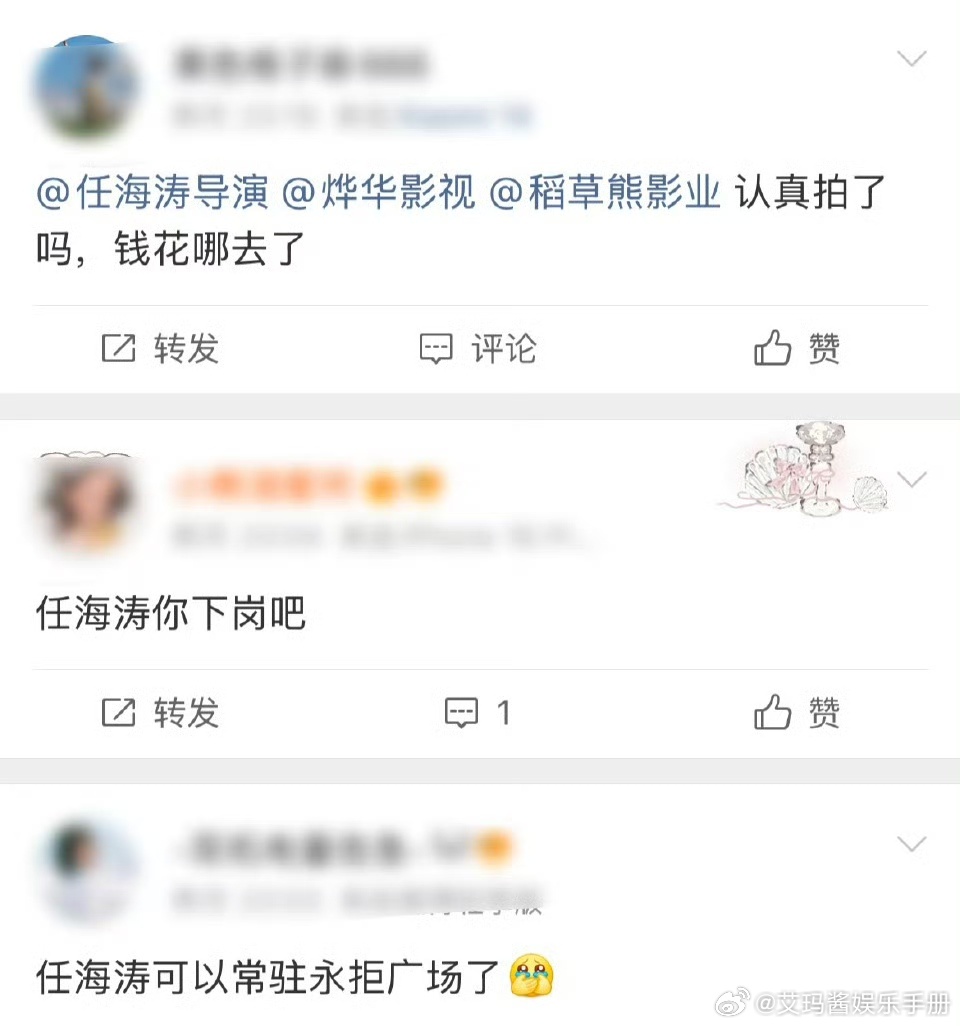Open mention @烨华影视
The height and width of the screenshot is (1026, 960).
(378, 192)
